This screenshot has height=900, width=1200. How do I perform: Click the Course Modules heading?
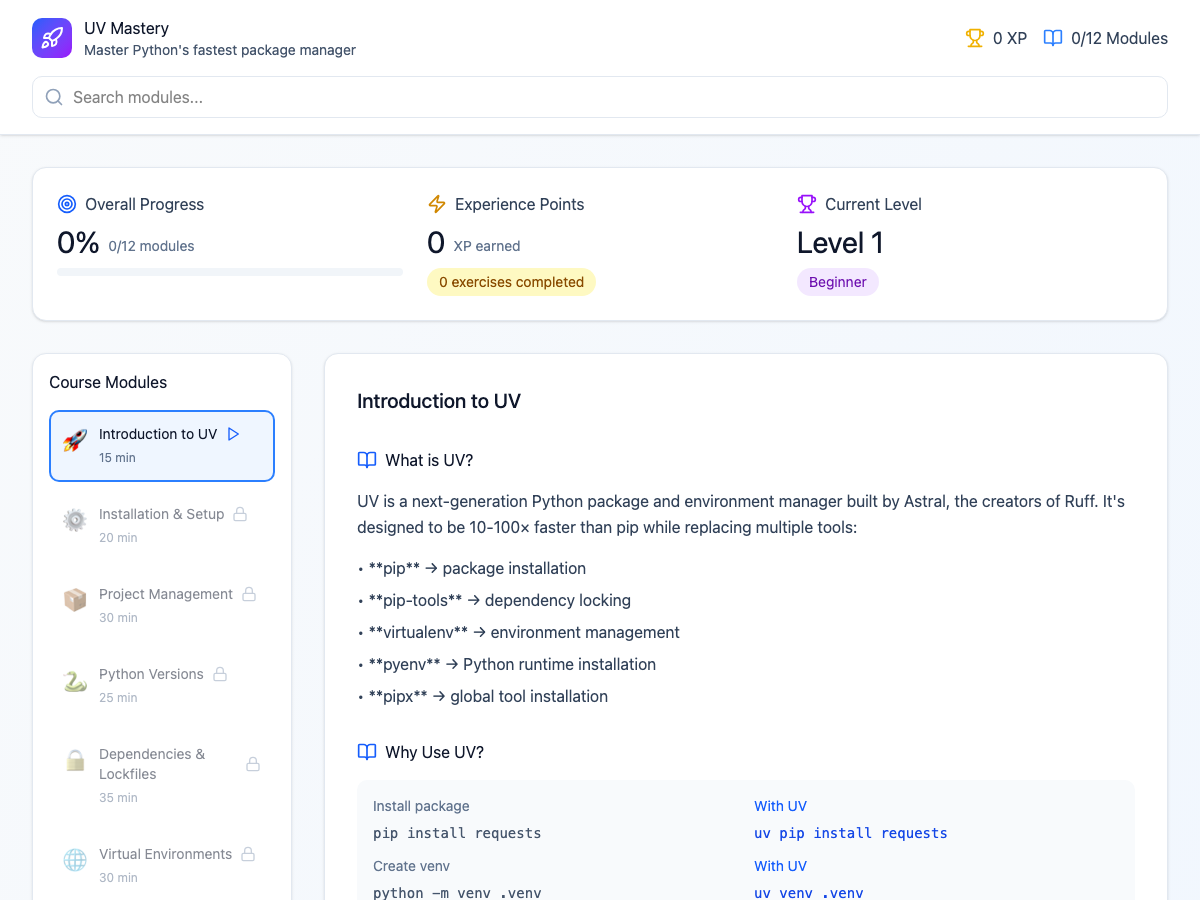108,382
